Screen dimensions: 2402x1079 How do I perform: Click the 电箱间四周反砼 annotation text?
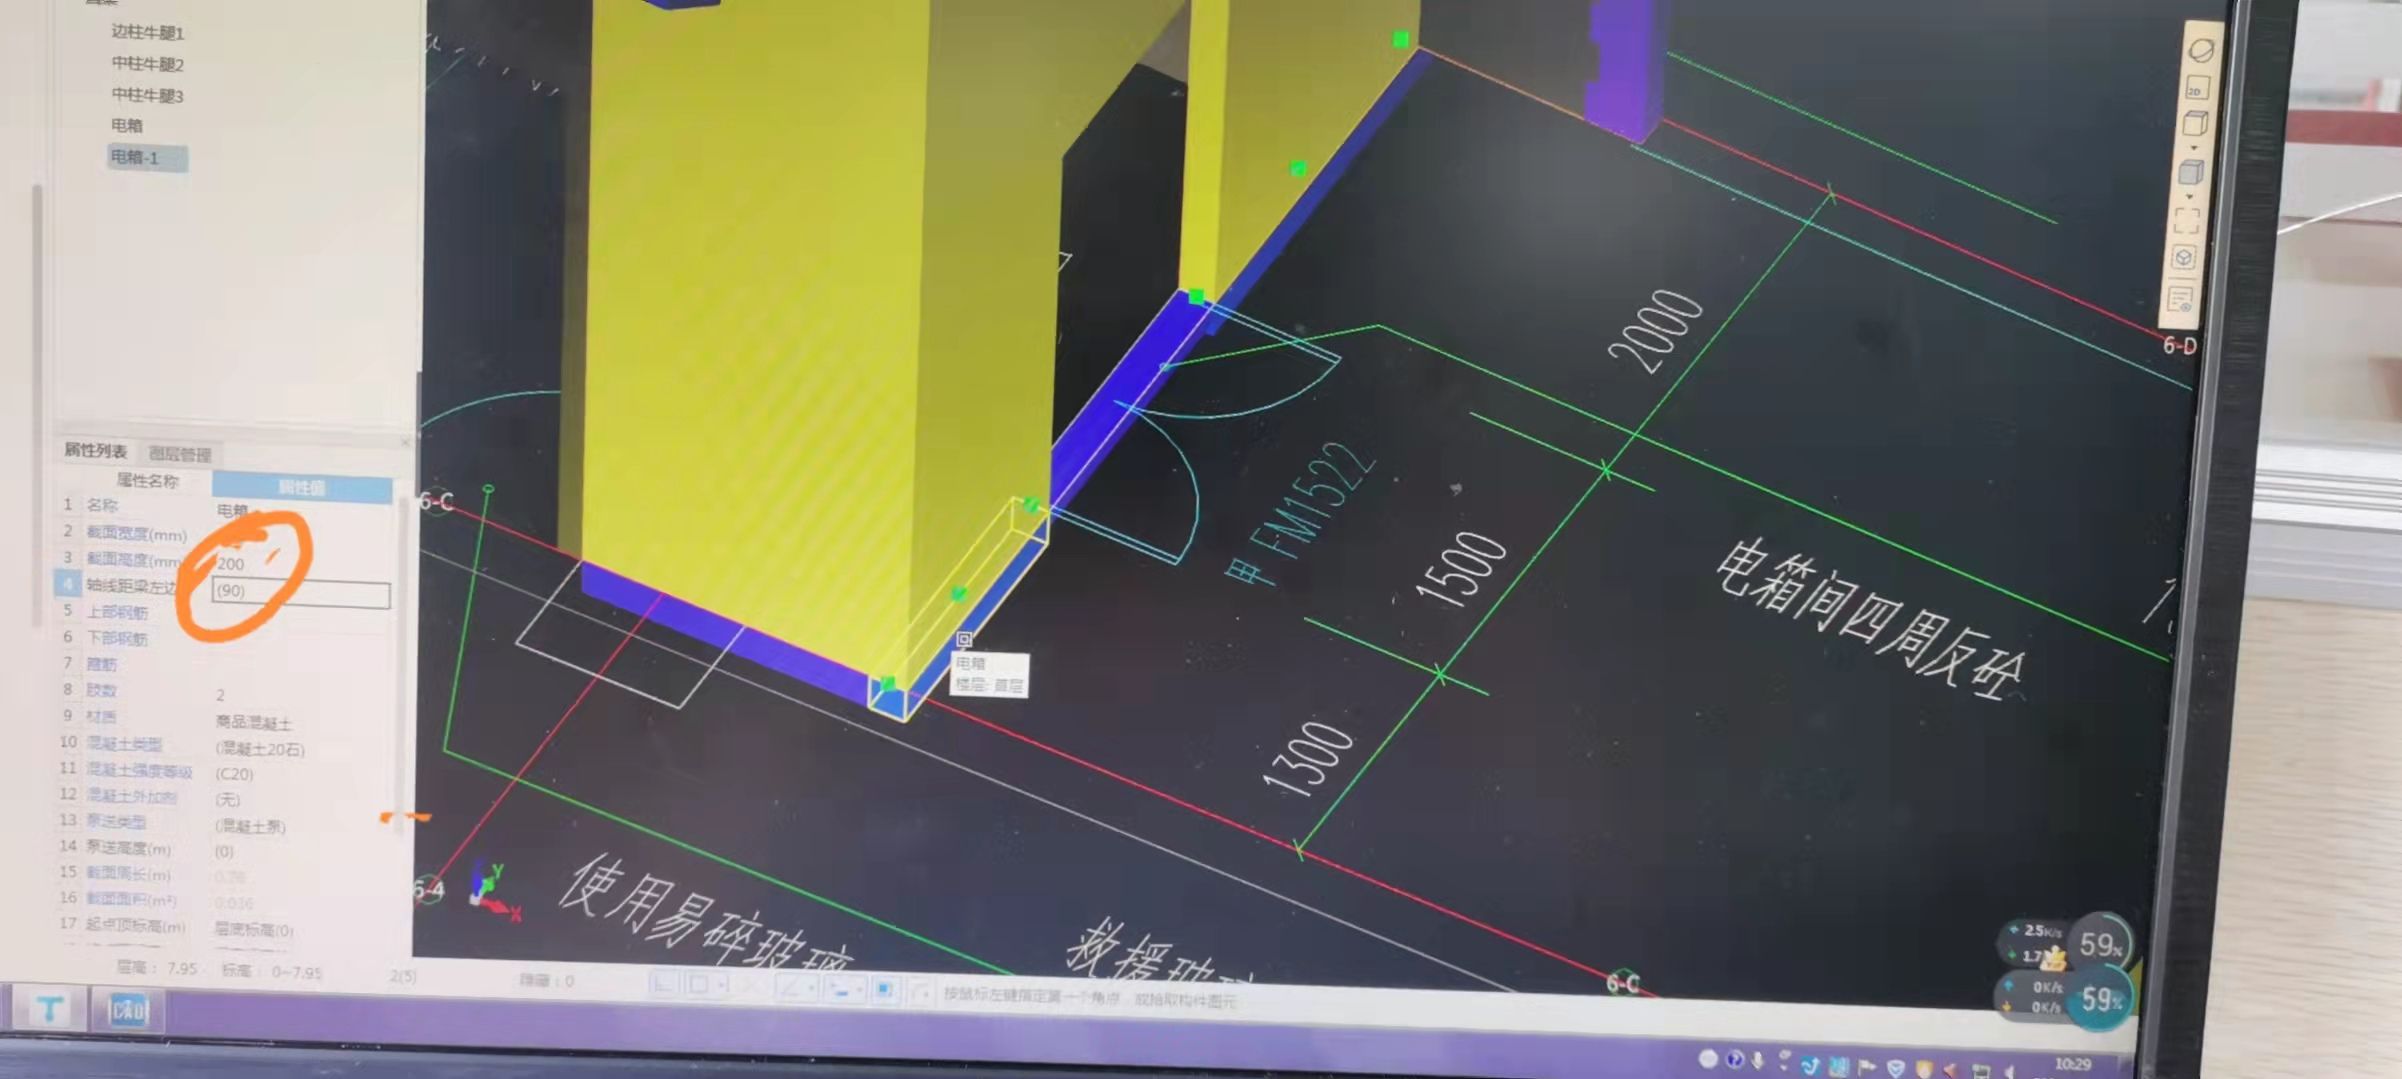[1871, 620]
